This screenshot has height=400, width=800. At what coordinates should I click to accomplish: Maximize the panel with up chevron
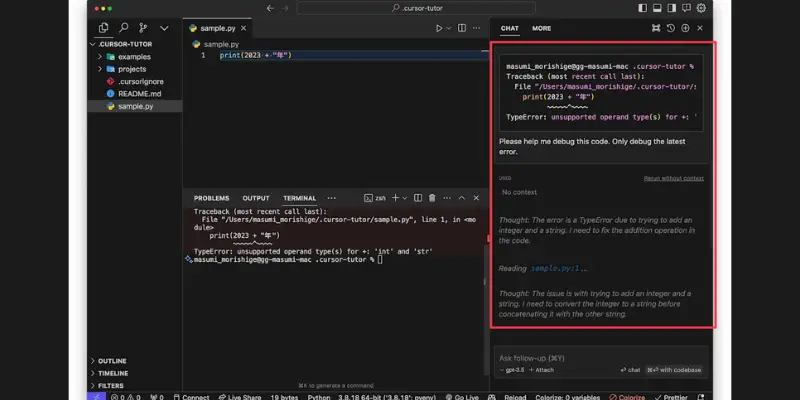pyautogui.click(x=461, y=198)
